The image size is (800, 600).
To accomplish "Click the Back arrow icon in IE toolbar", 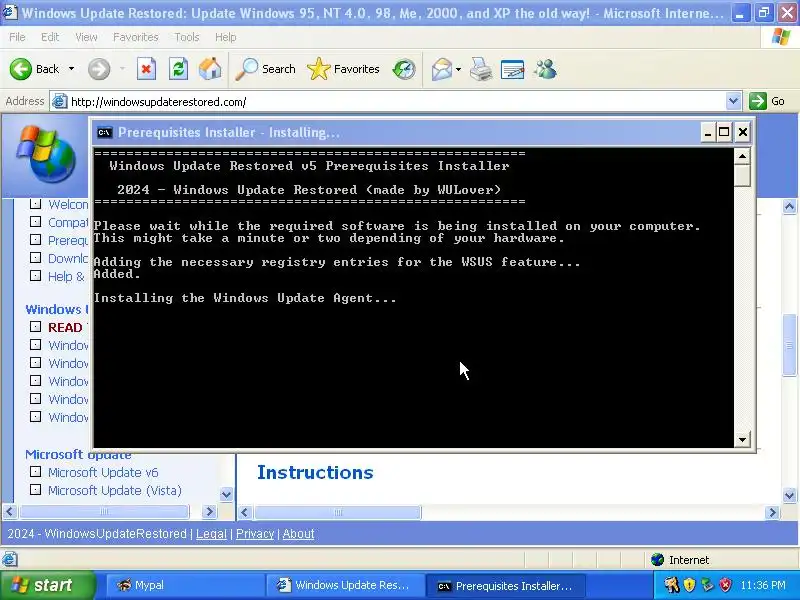I will (x=21, y=69).
